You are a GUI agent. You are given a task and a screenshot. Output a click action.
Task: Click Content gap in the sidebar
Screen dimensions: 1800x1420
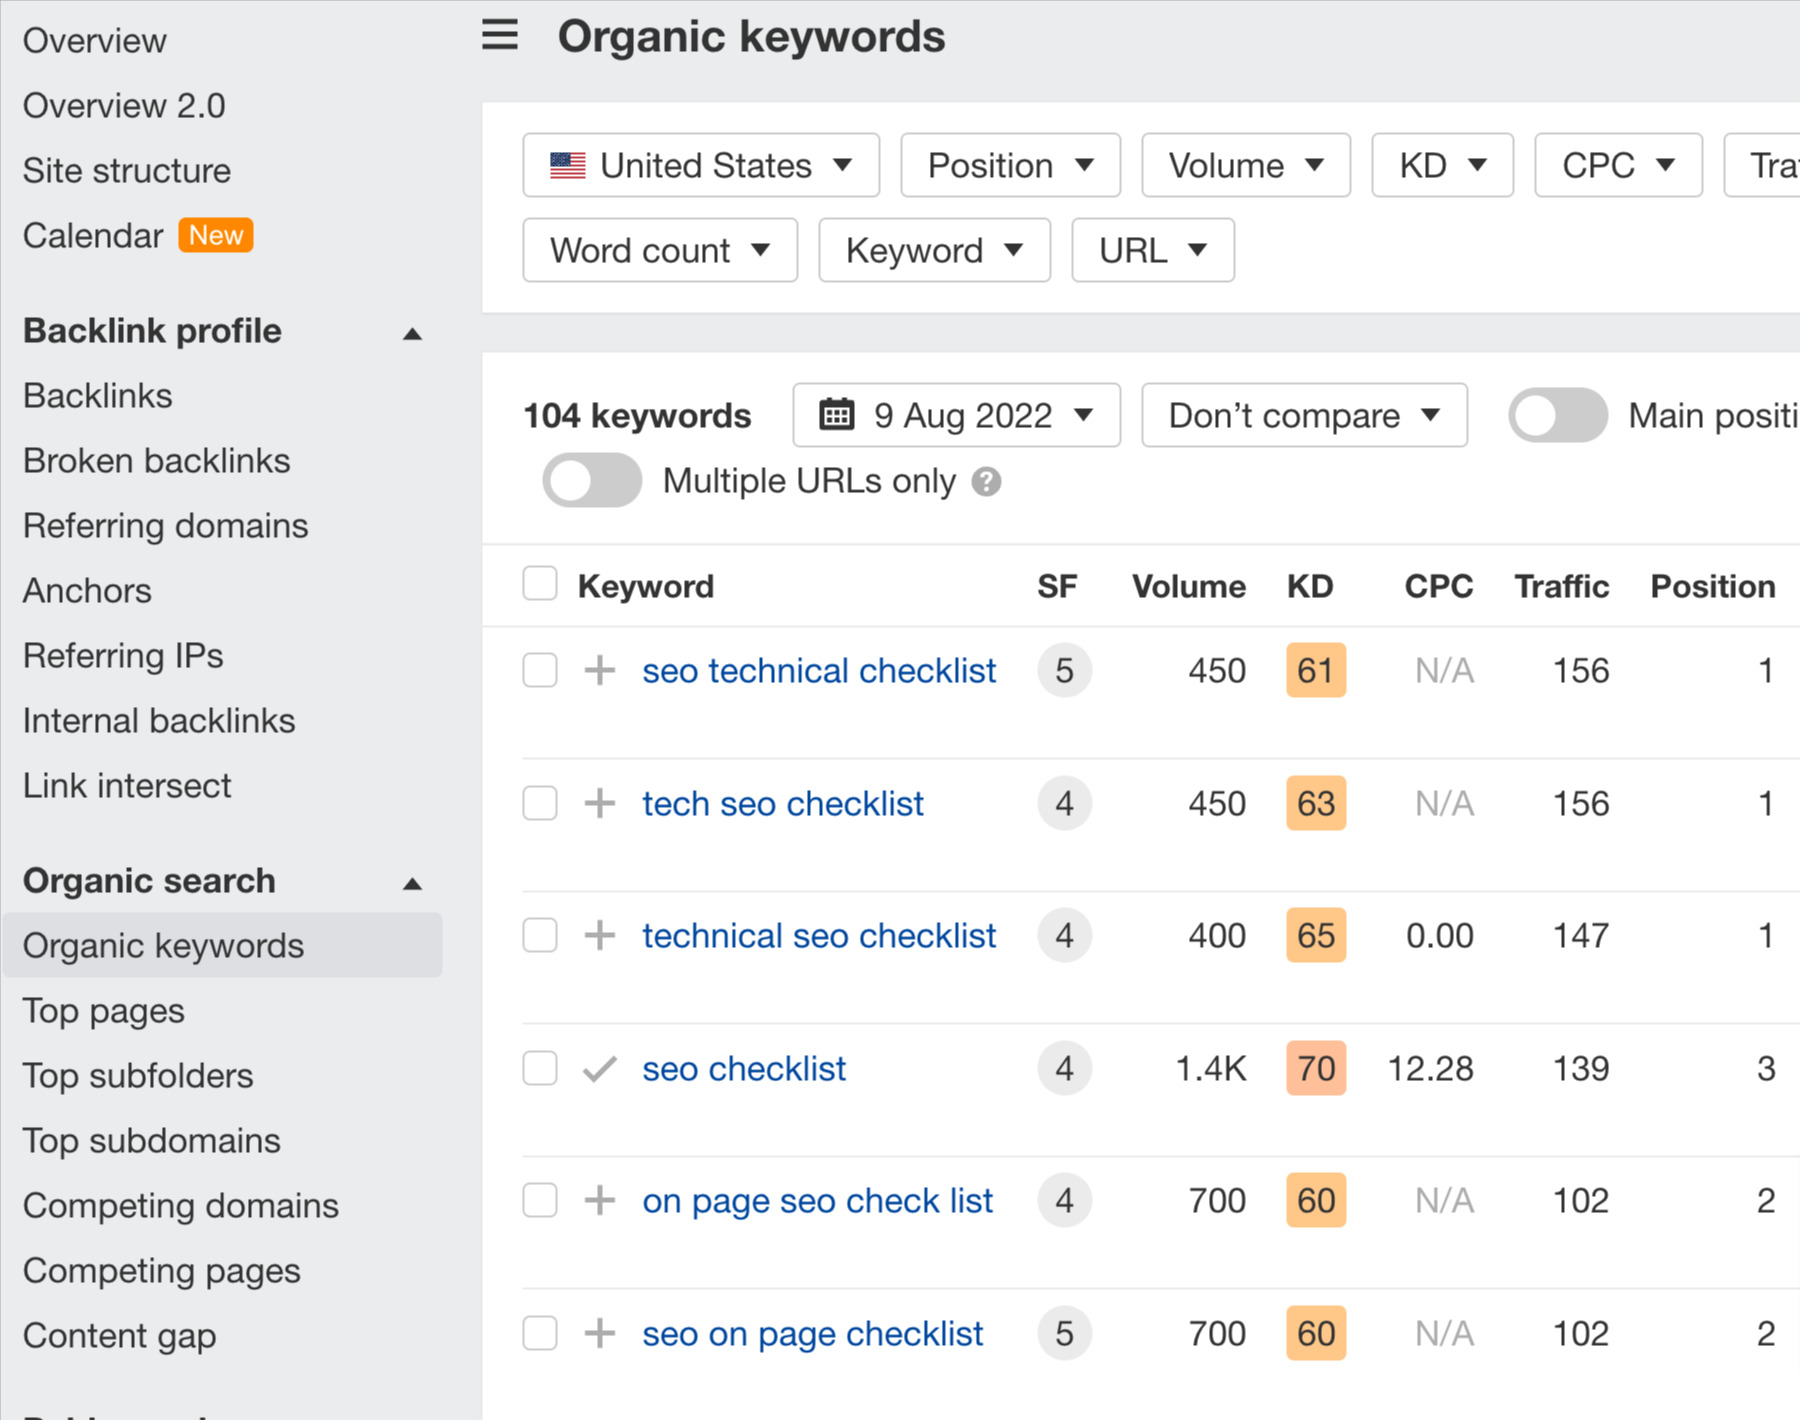[119, 1335]
